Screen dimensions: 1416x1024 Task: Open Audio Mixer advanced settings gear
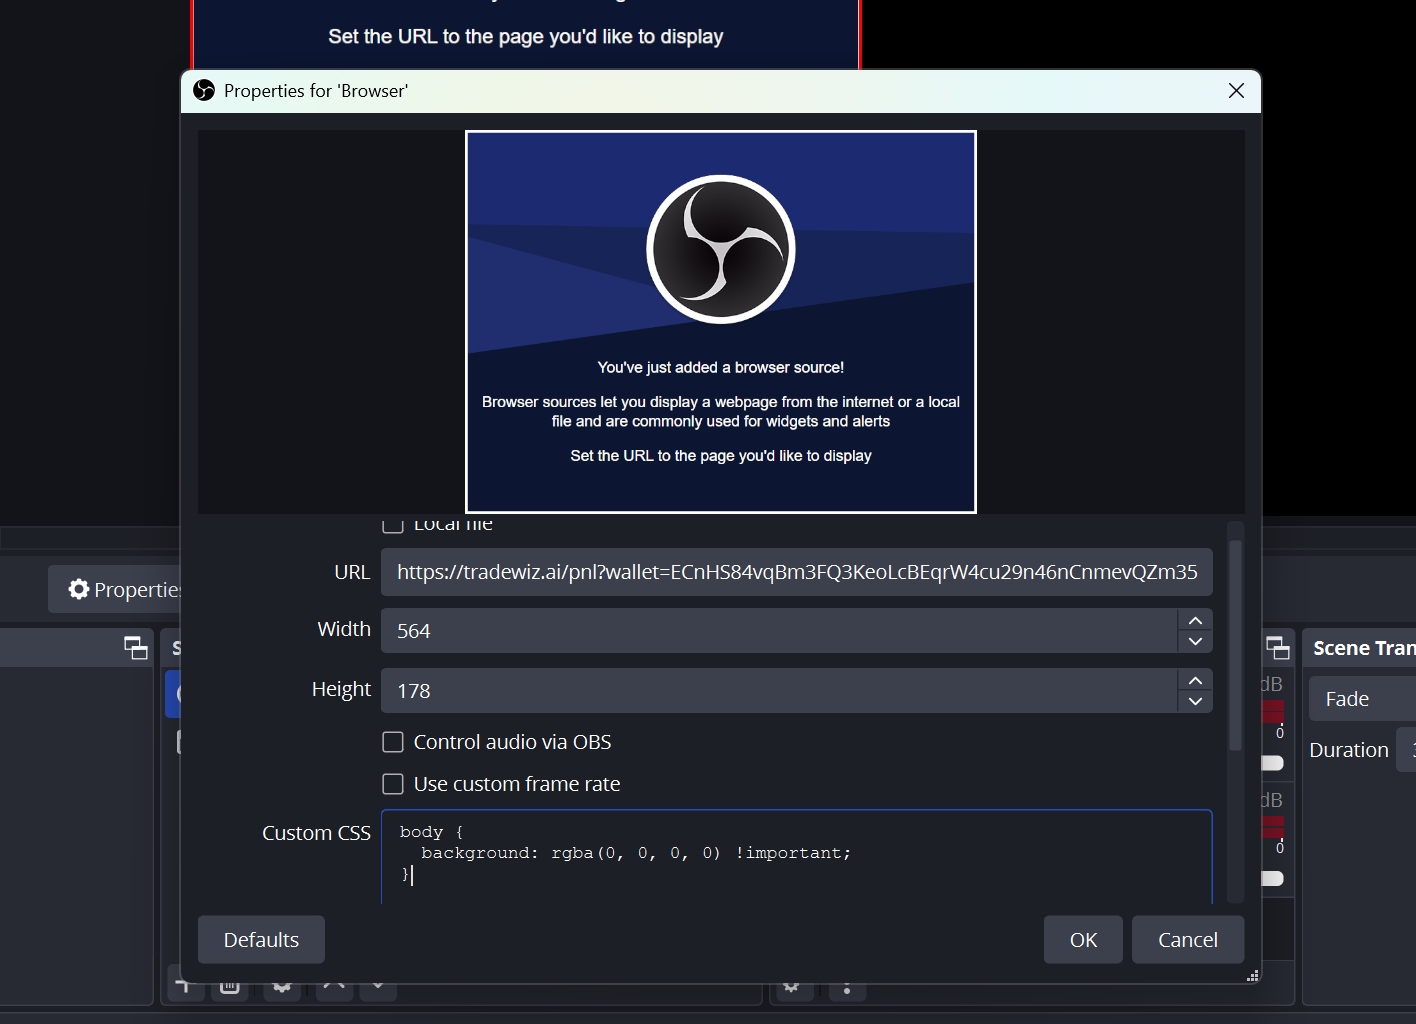point(792,988)
